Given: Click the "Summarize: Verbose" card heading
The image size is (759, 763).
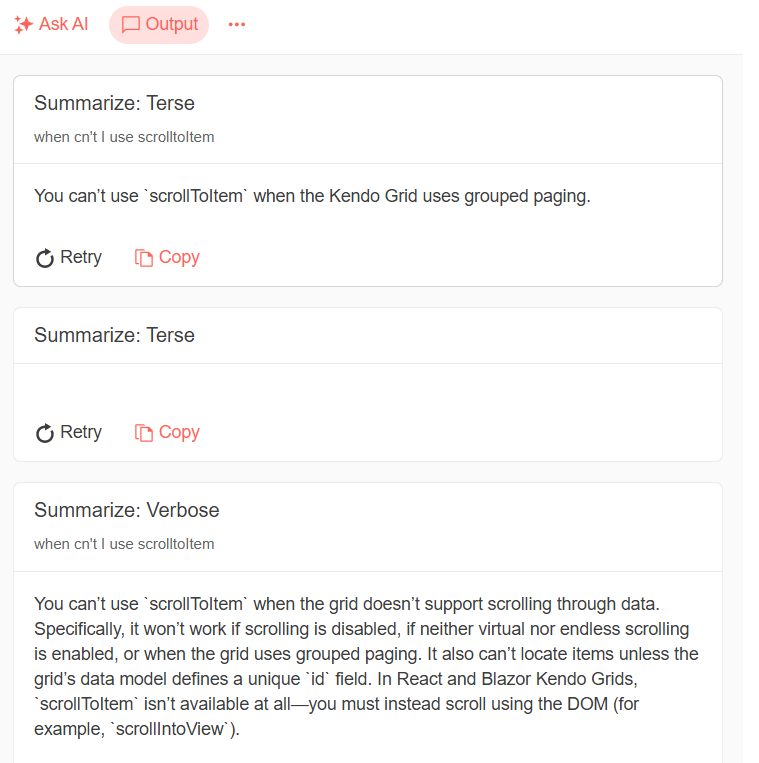Looking at the screenshot, I should [126, 511].
